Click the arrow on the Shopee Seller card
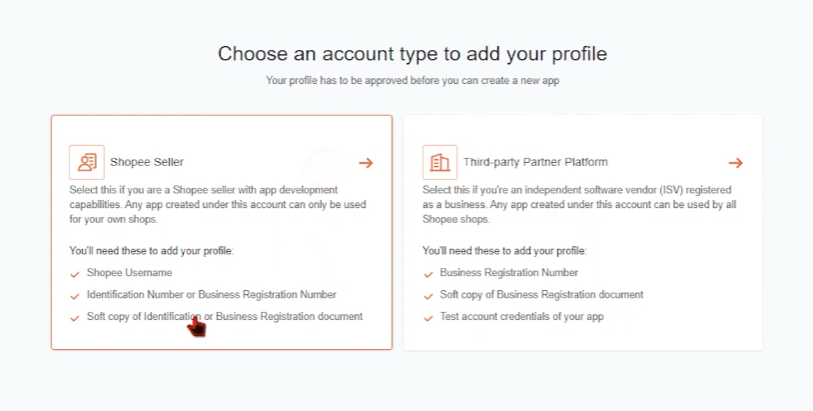The image size is (813, 411). coord(366,163)
